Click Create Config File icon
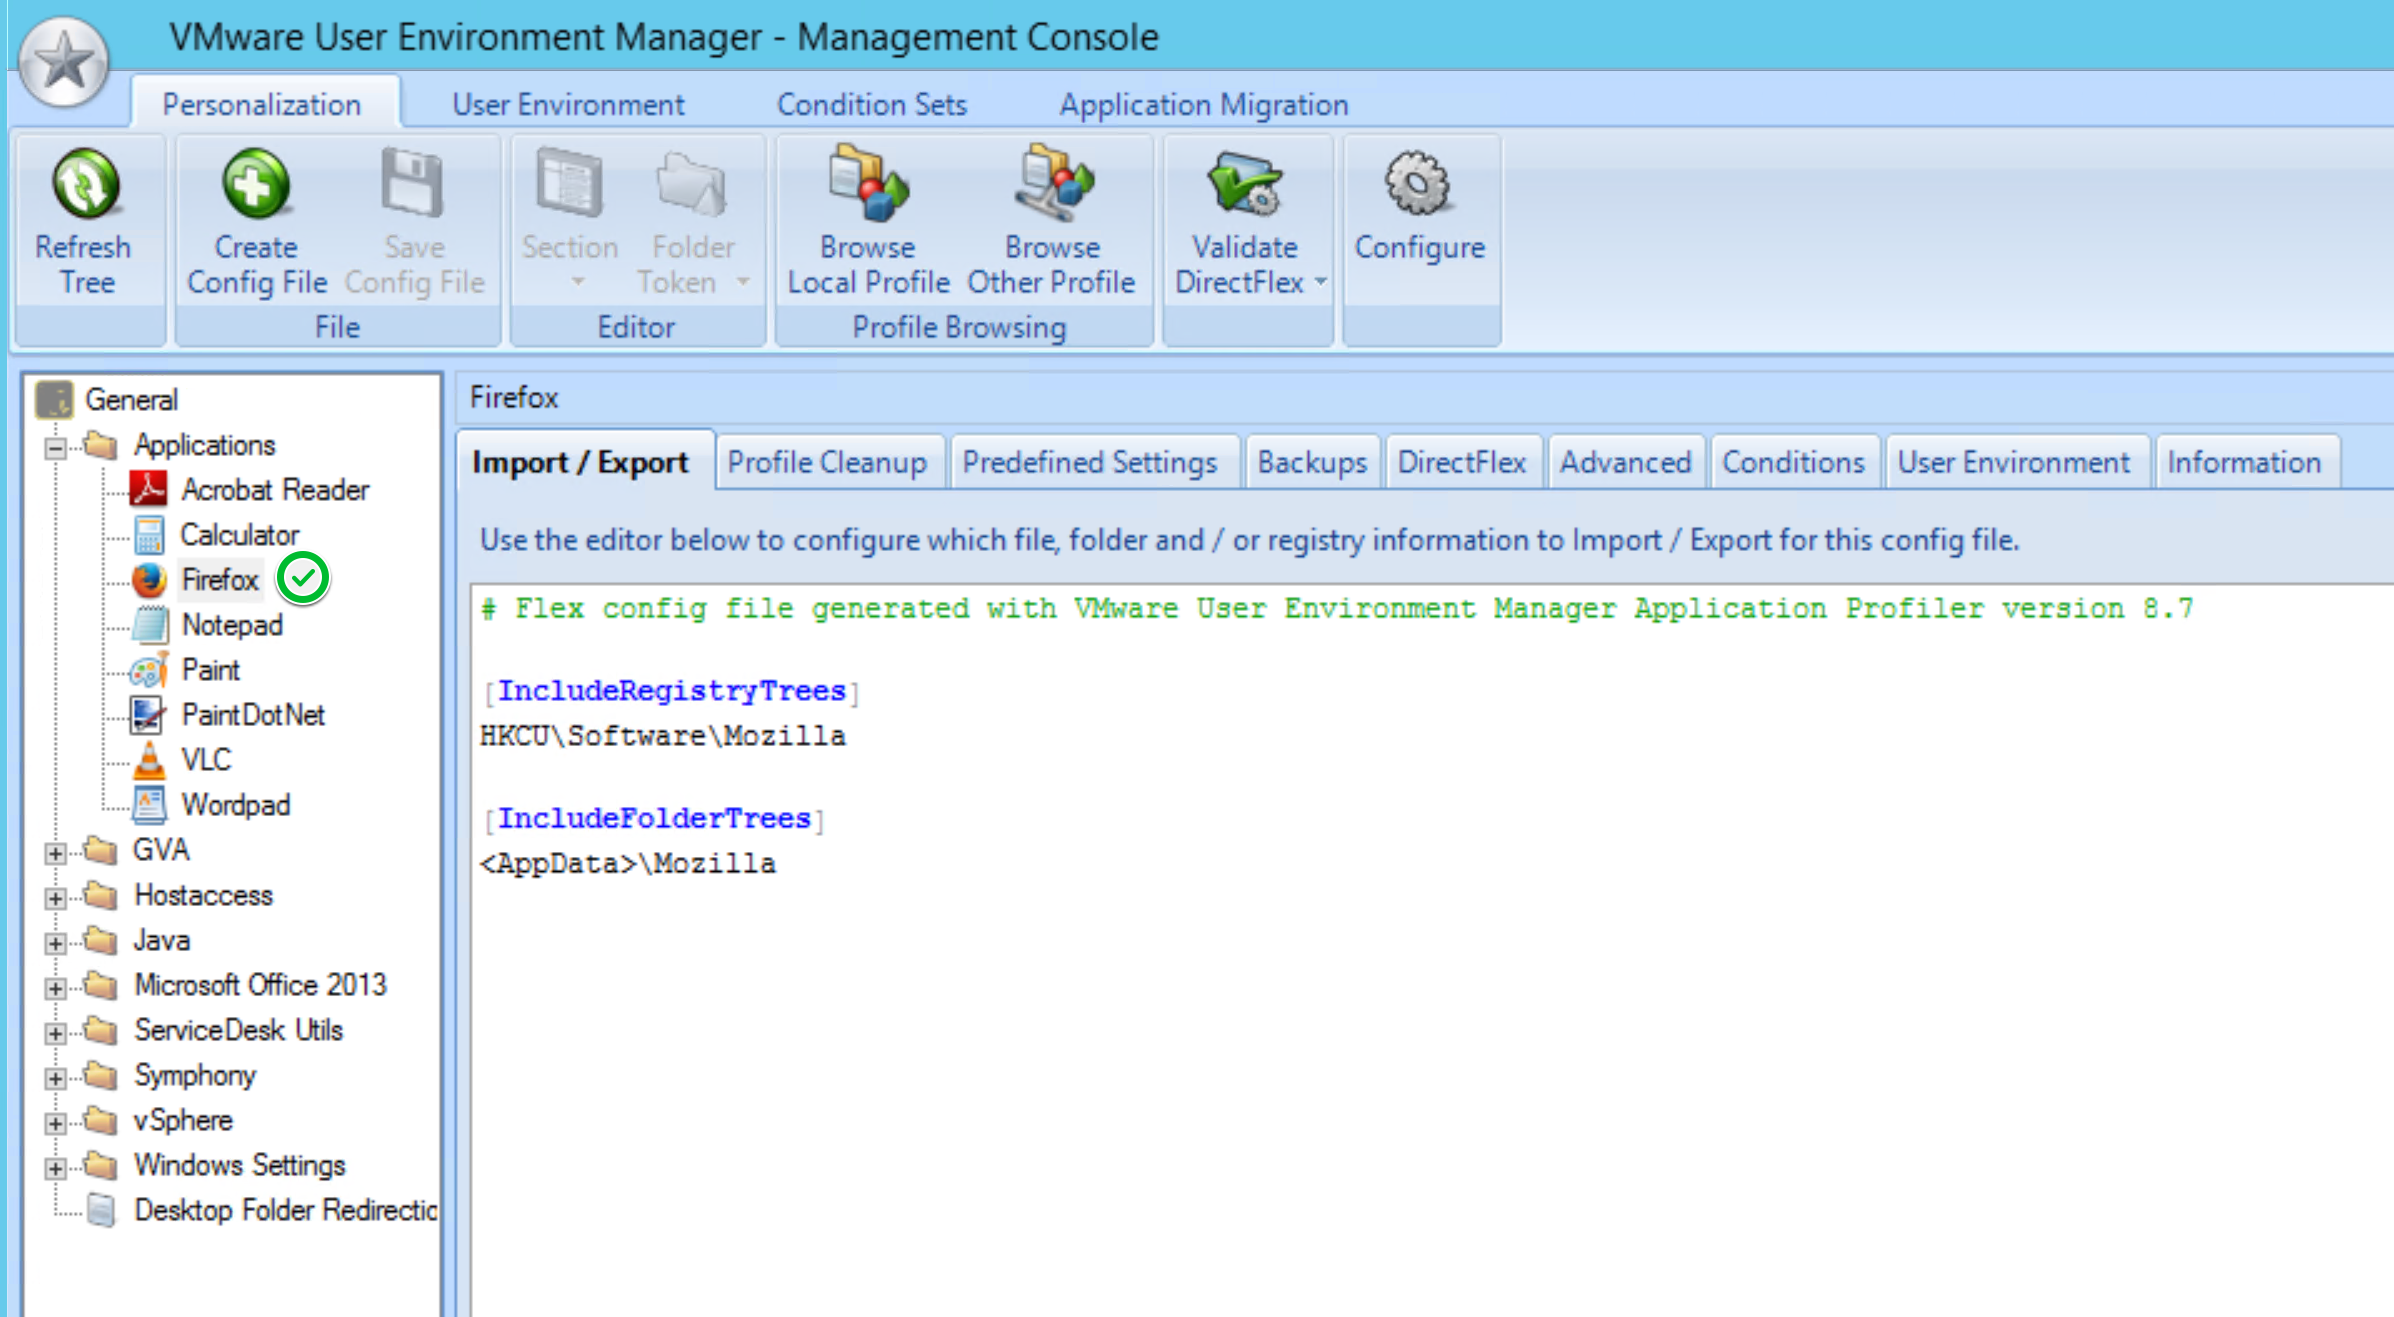2394x1317 pixels. [256, 184]
